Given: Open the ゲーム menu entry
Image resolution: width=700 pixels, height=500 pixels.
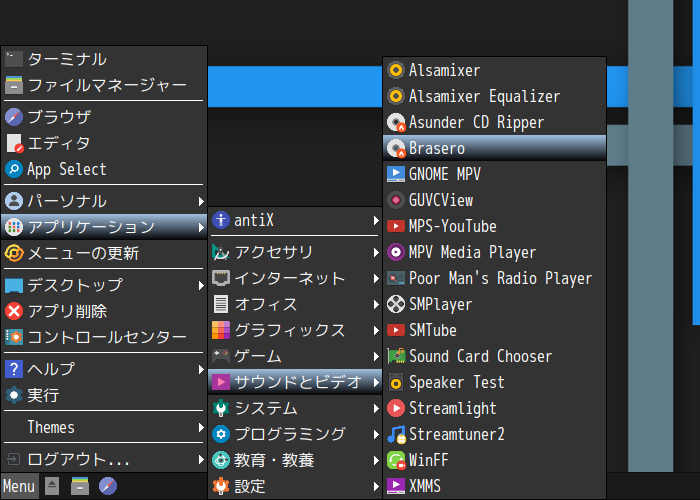Looking at the screenshot, I should (x=295, y=356).
